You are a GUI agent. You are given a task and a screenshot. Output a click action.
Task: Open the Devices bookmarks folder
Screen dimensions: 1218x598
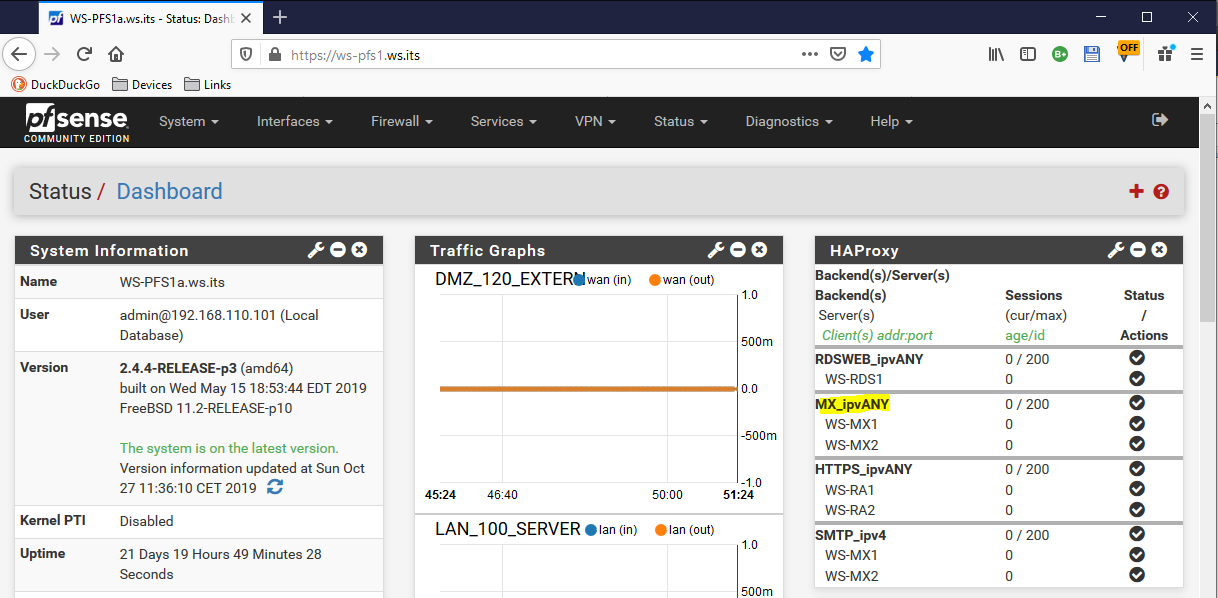142,85
